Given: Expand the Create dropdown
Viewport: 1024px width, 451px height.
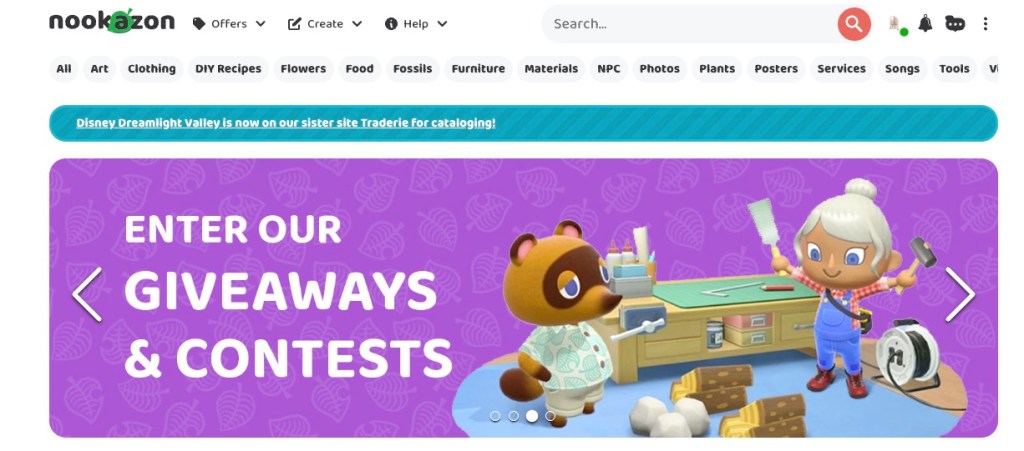Looking at the screenshot, I should (x=325, y=23).
